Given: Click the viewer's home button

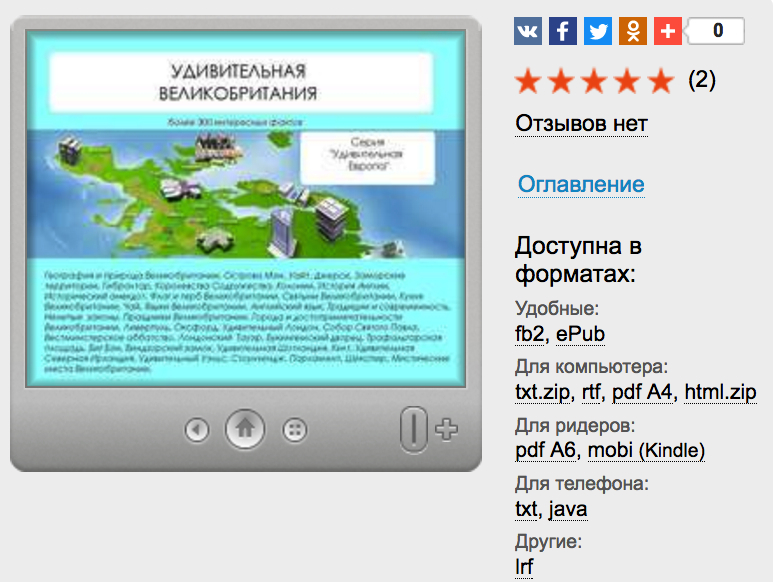Looking at the screenshot, I should point(245,429).
